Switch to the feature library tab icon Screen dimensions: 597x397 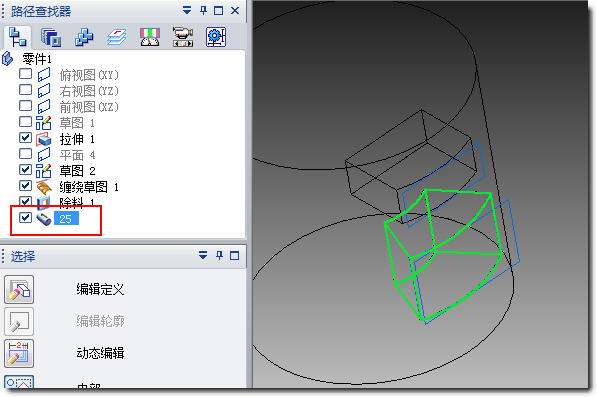pos(51,37)
